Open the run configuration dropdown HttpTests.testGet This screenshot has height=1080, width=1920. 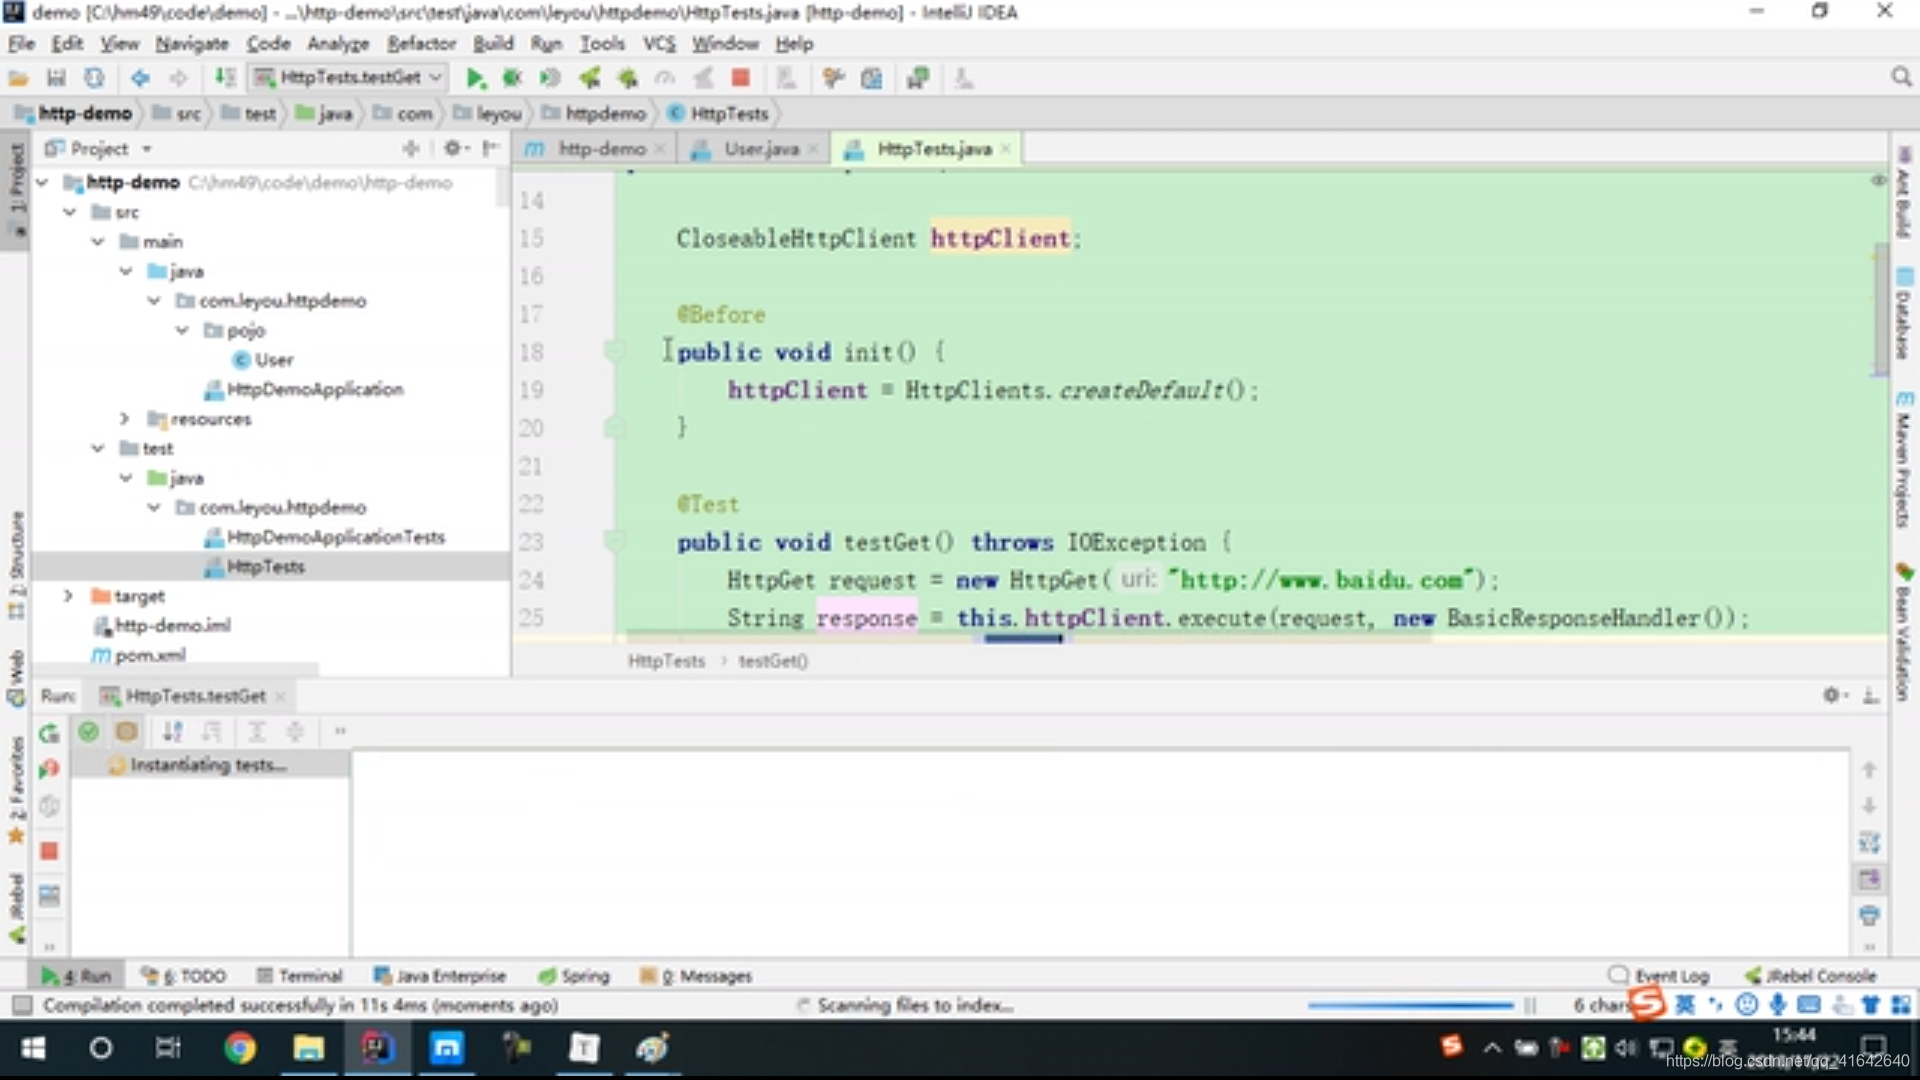click(348, 77)
